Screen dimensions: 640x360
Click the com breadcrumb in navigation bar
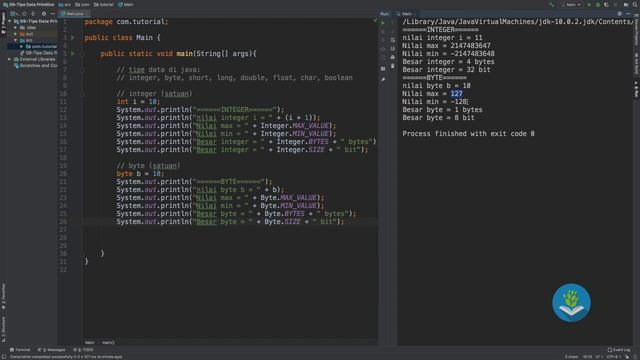[x=82, y=4]
